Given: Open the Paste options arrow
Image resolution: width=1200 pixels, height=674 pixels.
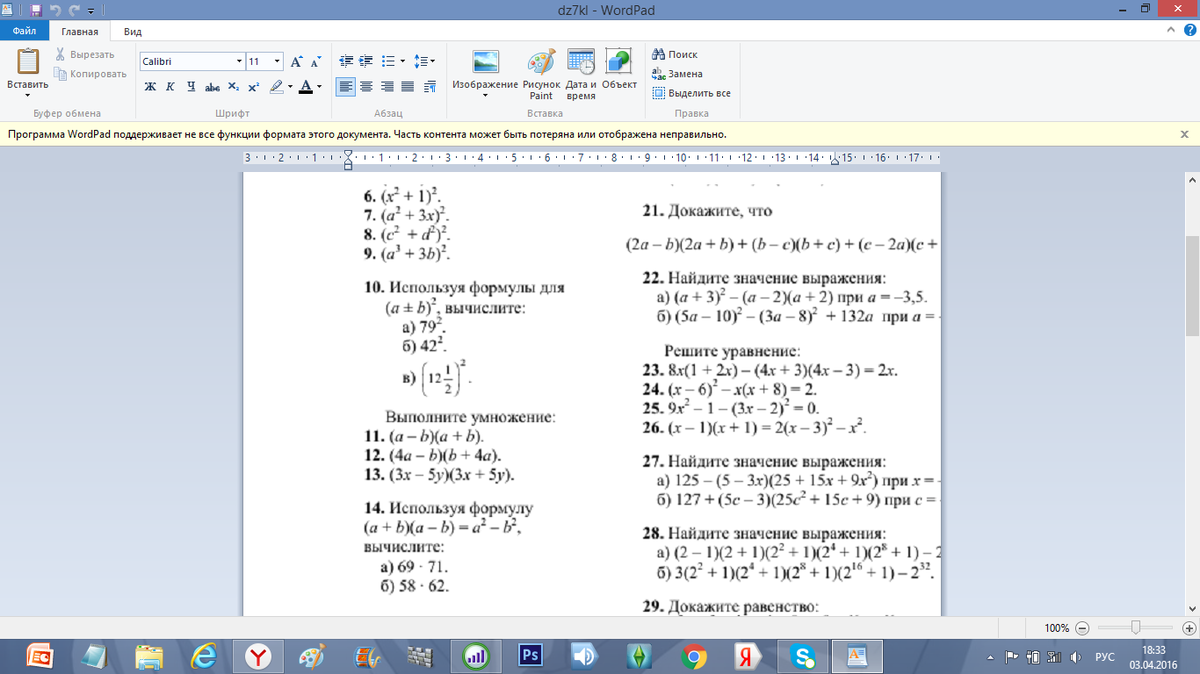Looking at the screenshot, I should pyautogui.click(x=28, y=95).
